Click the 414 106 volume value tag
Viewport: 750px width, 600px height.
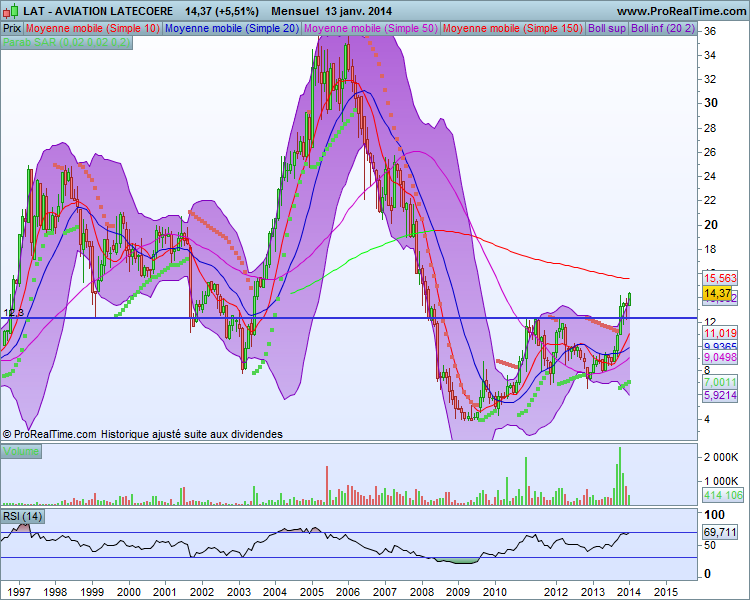point(723,495)
